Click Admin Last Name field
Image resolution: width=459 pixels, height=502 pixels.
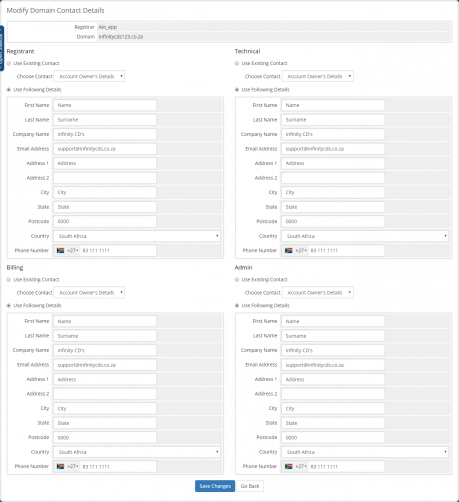[x=333, y=336]
